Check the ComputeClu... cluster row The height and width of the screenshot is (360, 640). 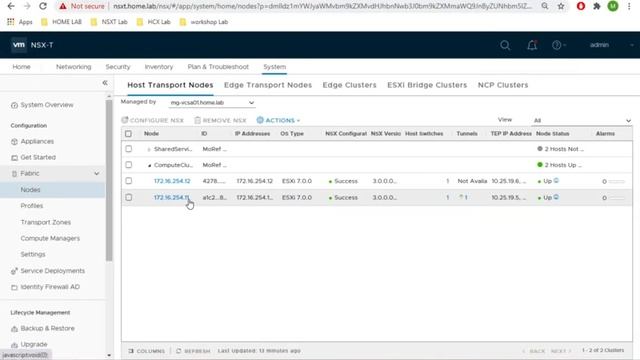click(129, 165)
